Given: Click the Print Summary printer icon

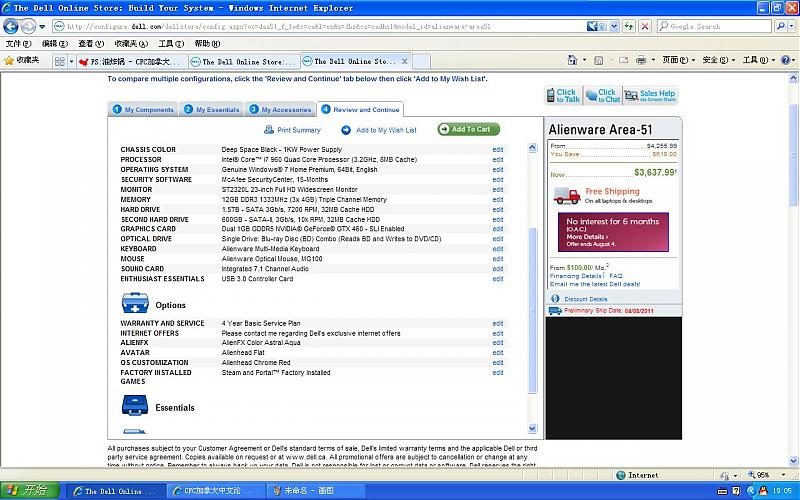Looking at the screenshot, I should (269, 130).
